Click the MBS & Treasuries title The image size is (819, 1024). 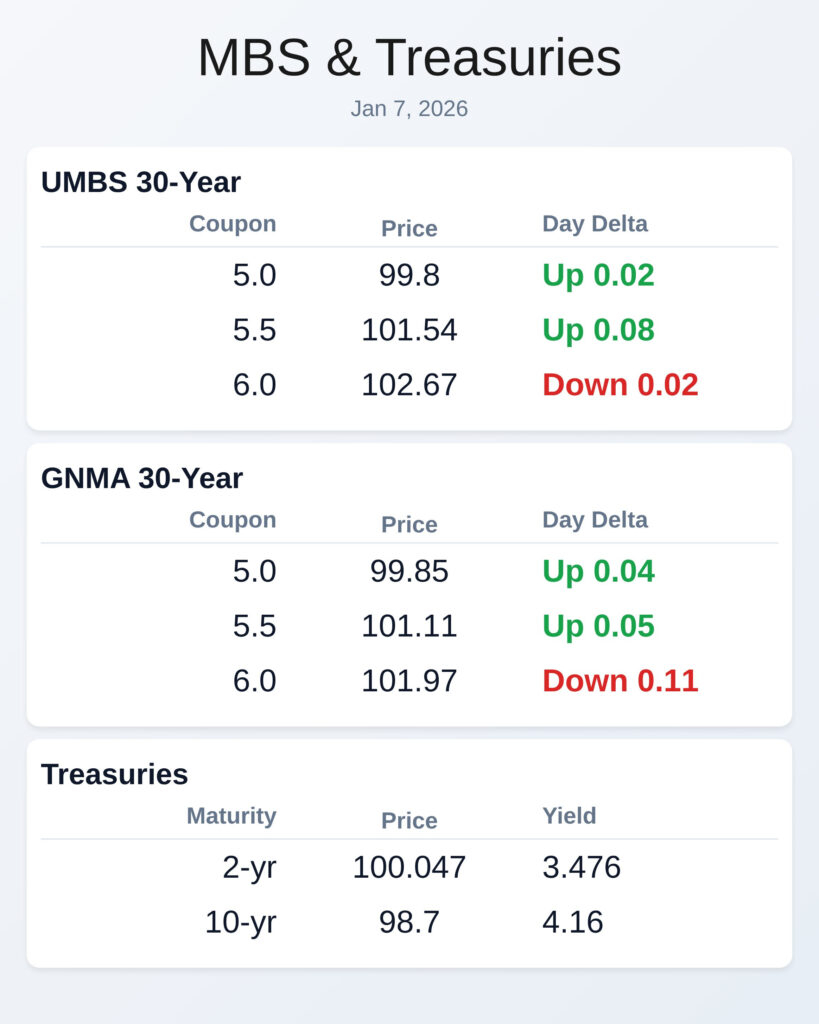click(x=409, y=58)
